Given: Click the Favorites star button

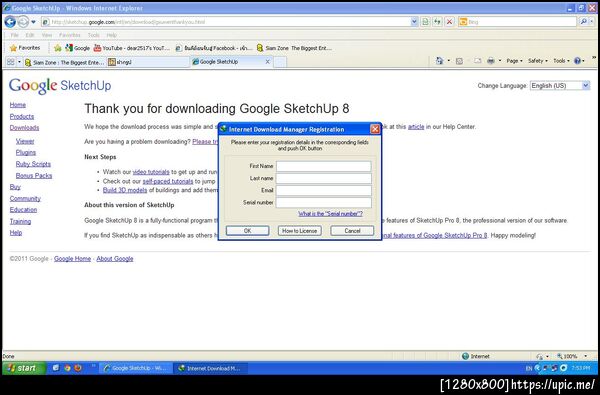Looking at the screenshot, I should coord(25,48).
